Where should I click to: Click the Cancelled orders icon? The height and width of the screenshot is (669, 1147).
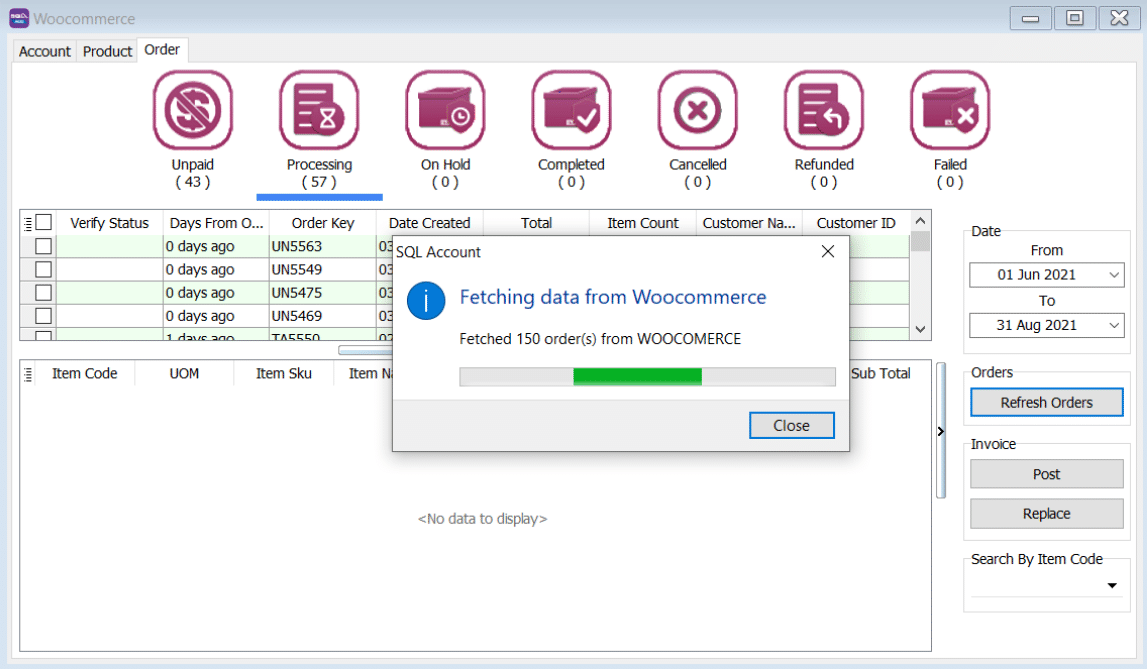click(x=697, y=111)
